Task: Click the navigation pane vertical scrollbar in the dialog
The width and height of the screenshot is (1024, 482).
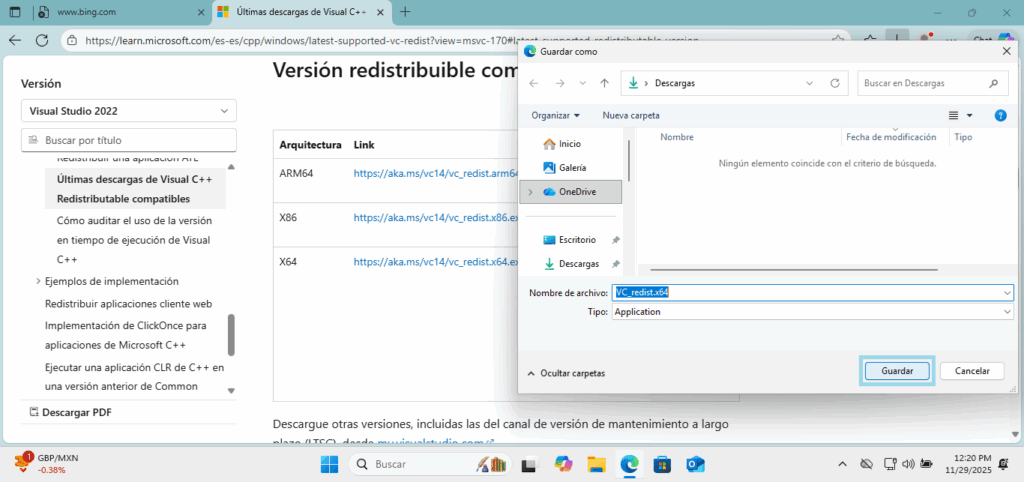Action: coord(629,160)
